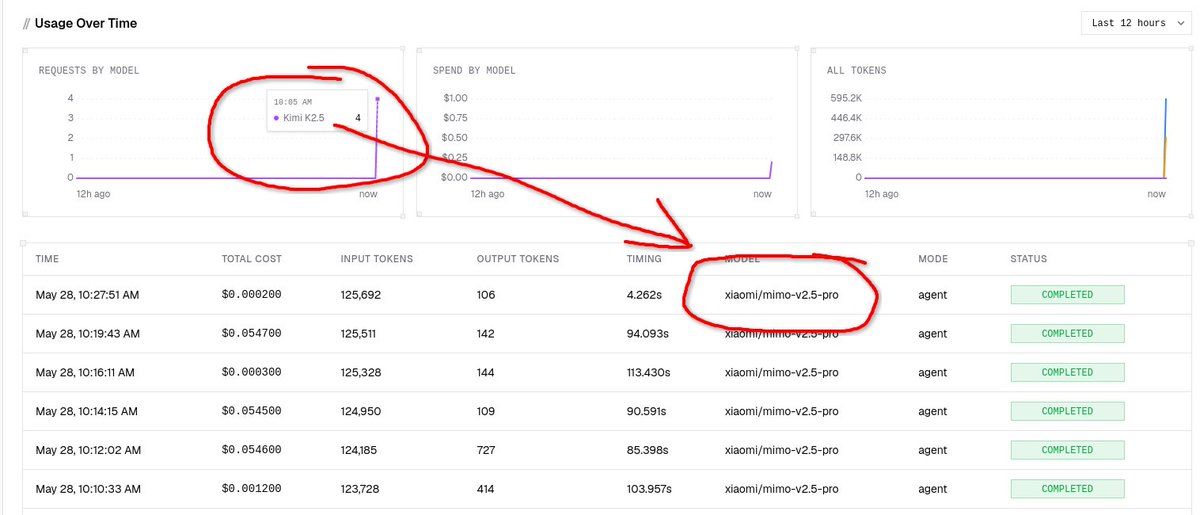Click the $0.000200 total cost cell

click(252, 295)
